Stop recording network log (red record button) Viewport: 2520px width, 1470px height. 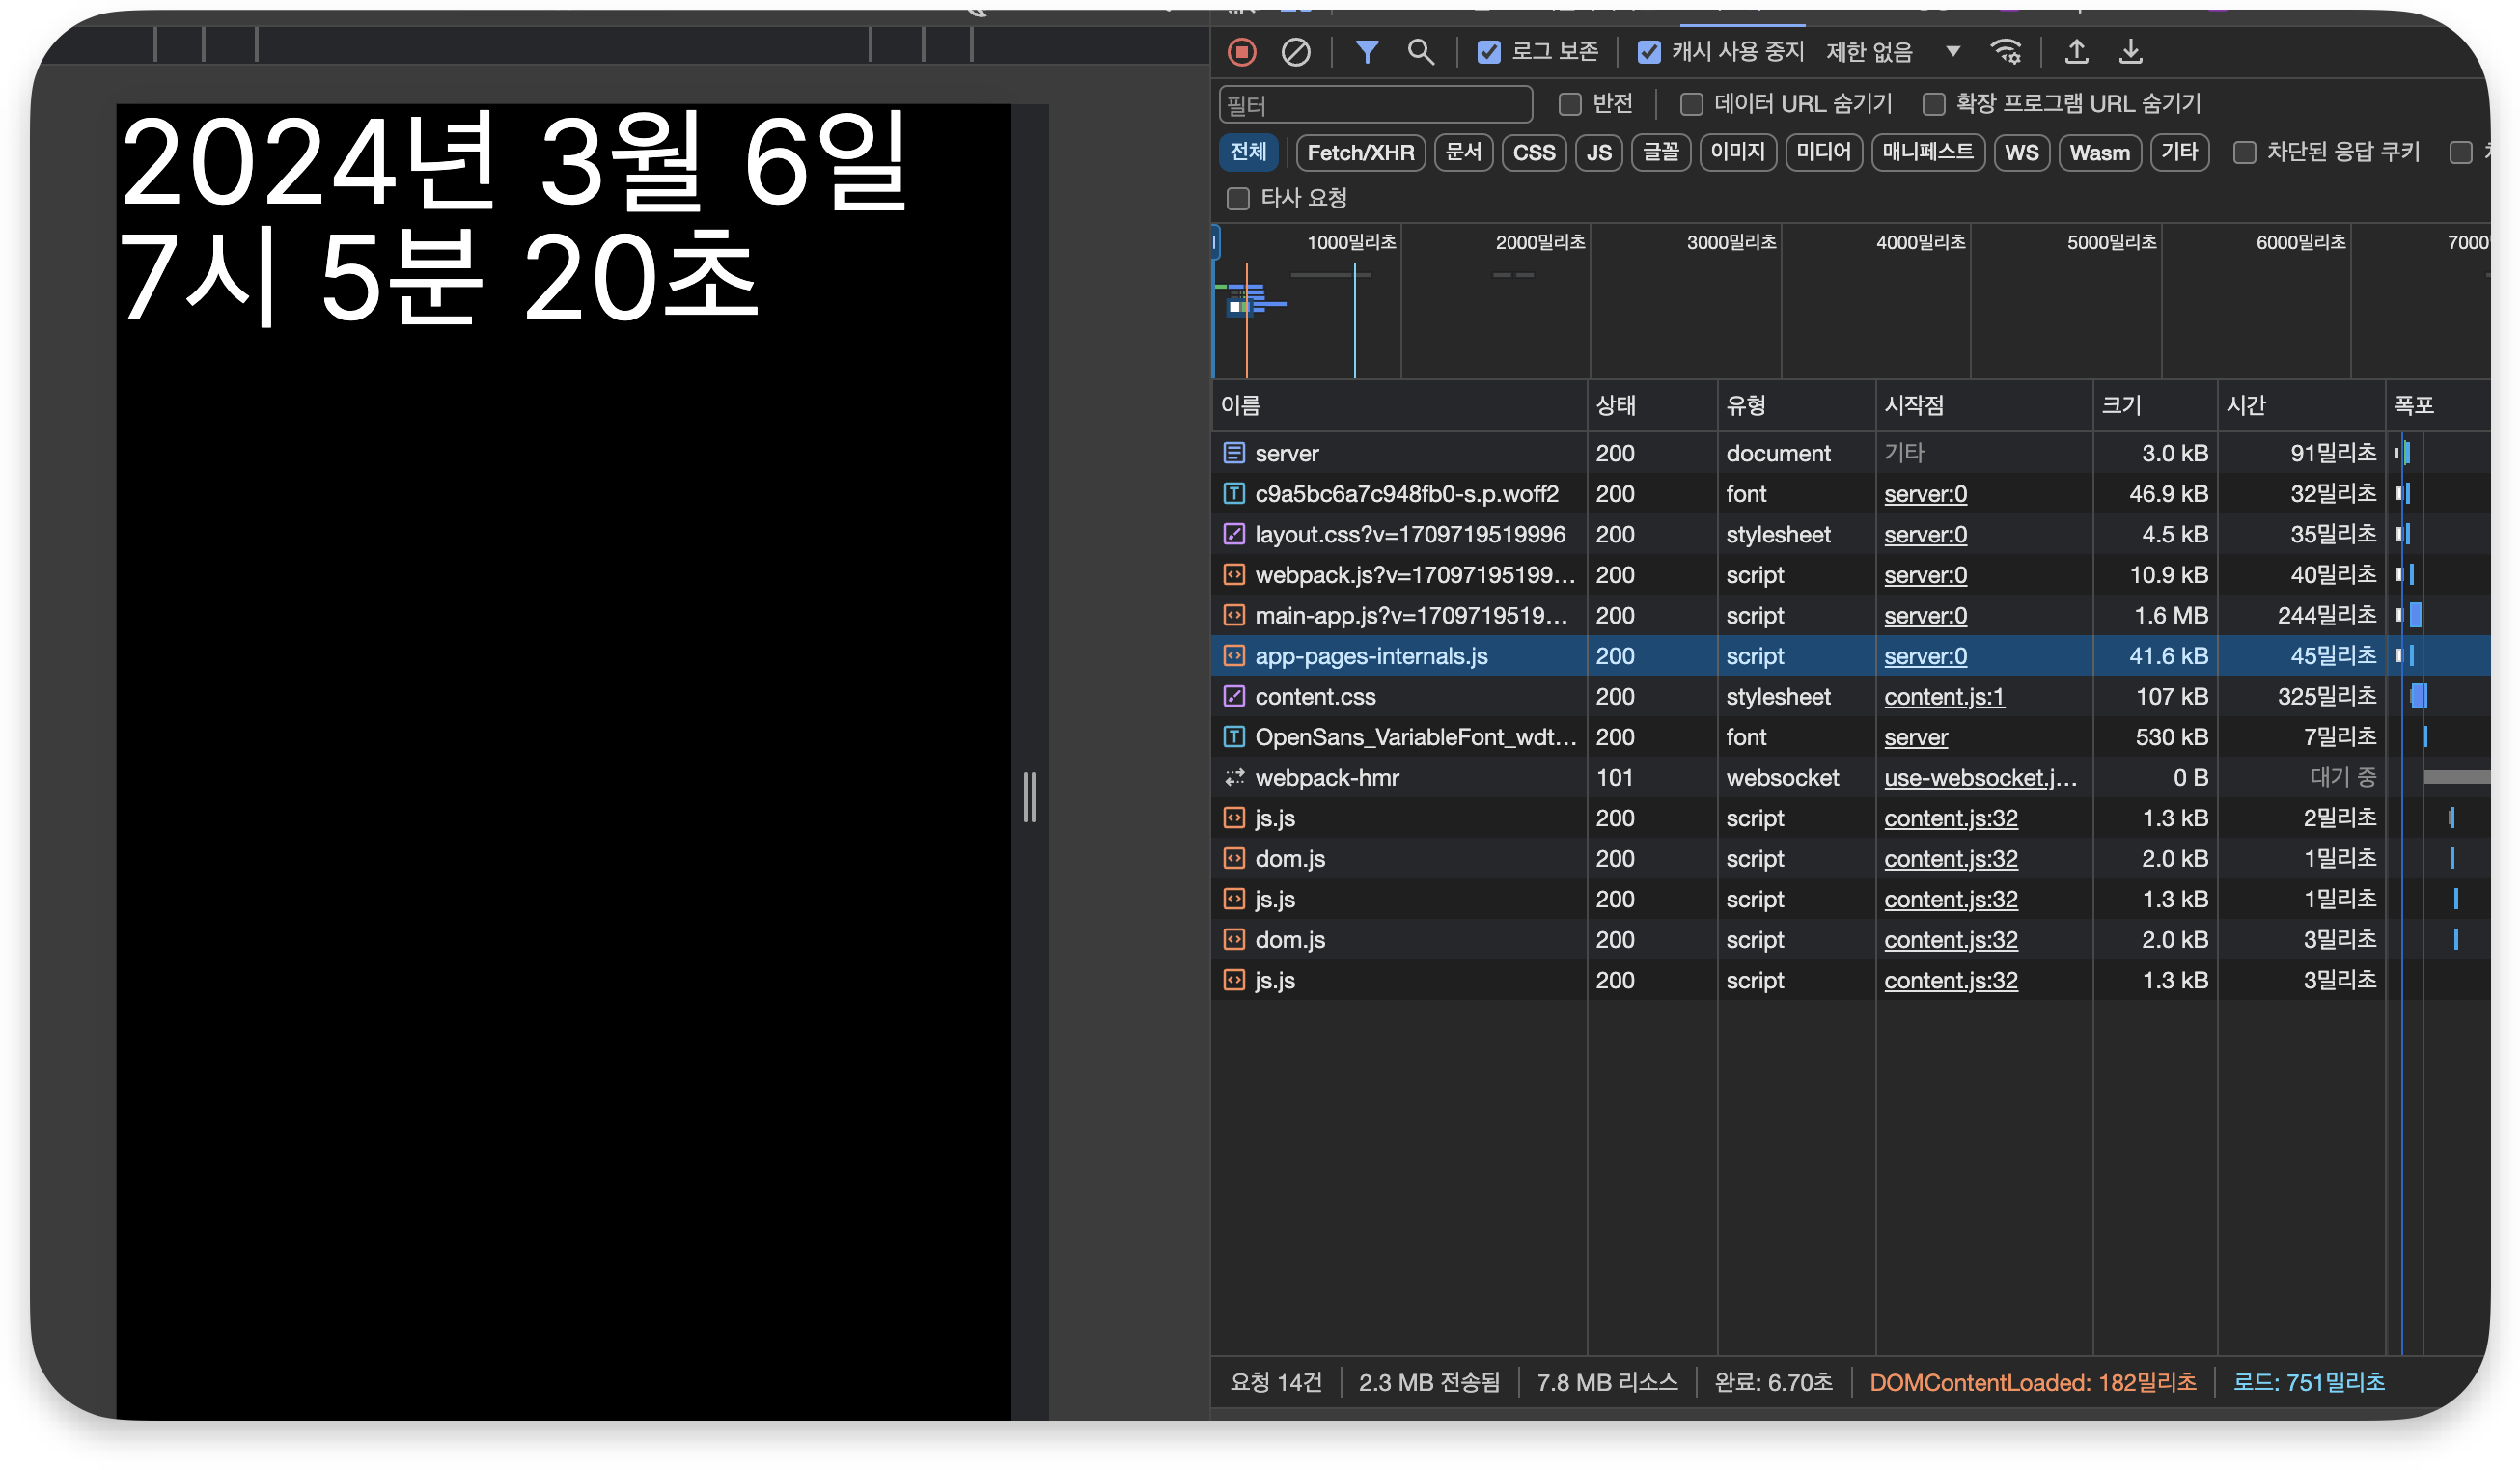(x=1242, y=52)
